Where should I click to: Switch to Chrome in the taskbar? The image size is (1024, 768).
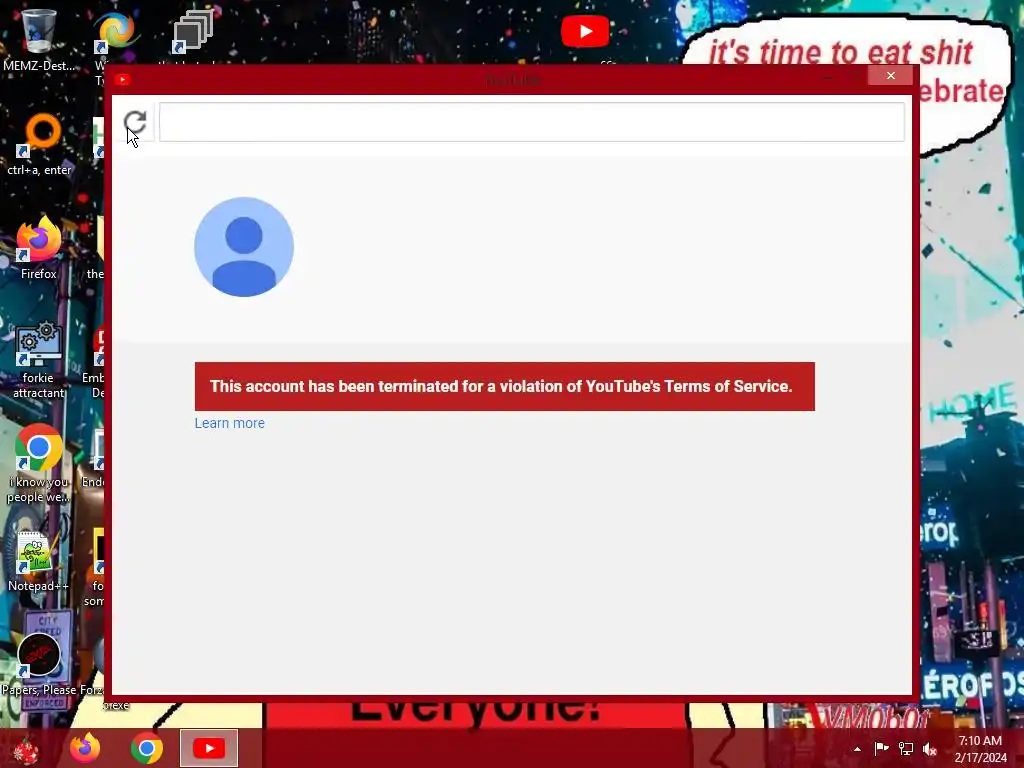click(x=147, y=748)
